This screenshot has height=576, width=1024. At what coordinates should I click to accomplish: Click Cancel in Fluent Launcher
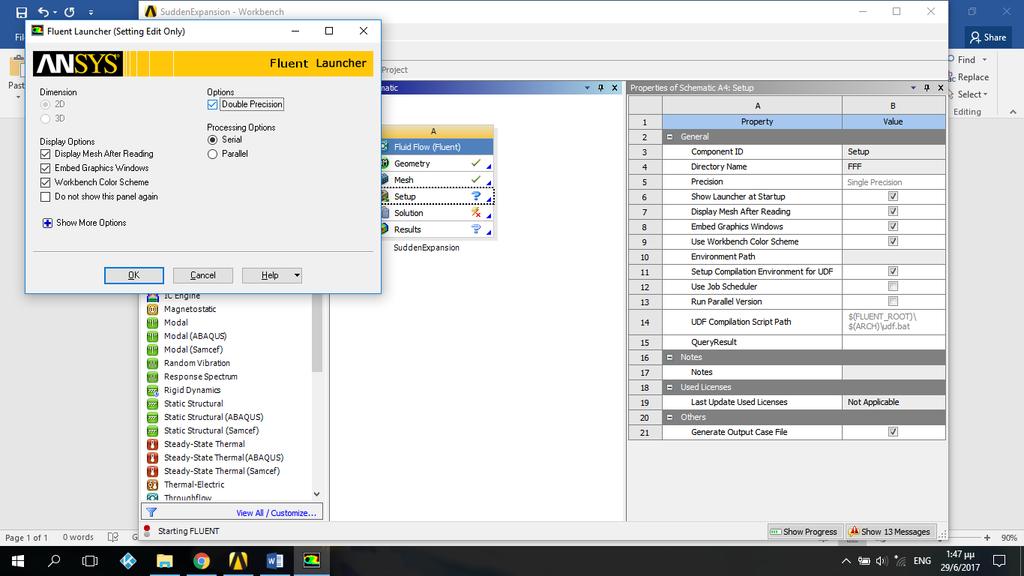[202, 276]
